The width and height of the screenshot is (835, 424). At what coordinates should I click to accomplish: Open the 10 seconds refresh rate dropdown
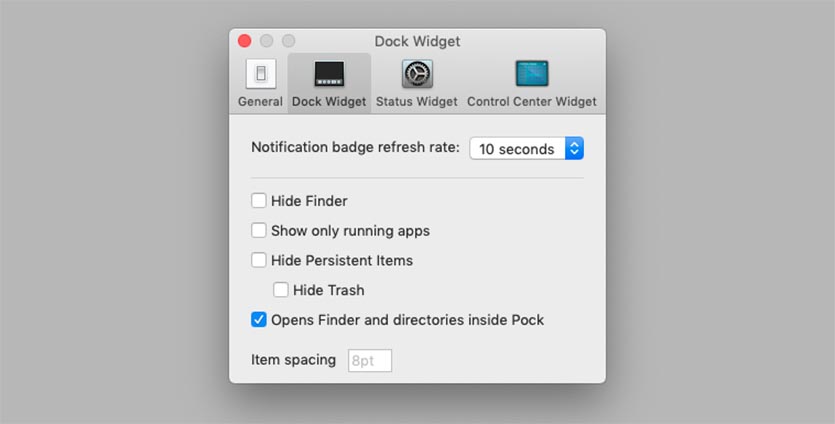click(526, 149)
